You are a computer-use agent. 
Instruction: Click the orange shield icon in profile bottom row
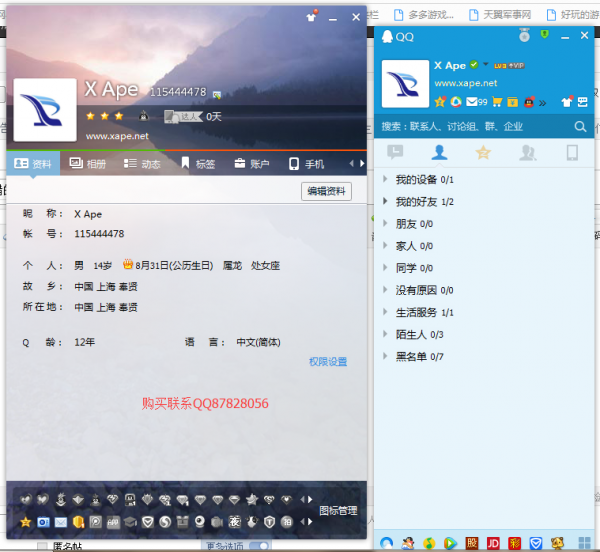[x=78, y=522]
